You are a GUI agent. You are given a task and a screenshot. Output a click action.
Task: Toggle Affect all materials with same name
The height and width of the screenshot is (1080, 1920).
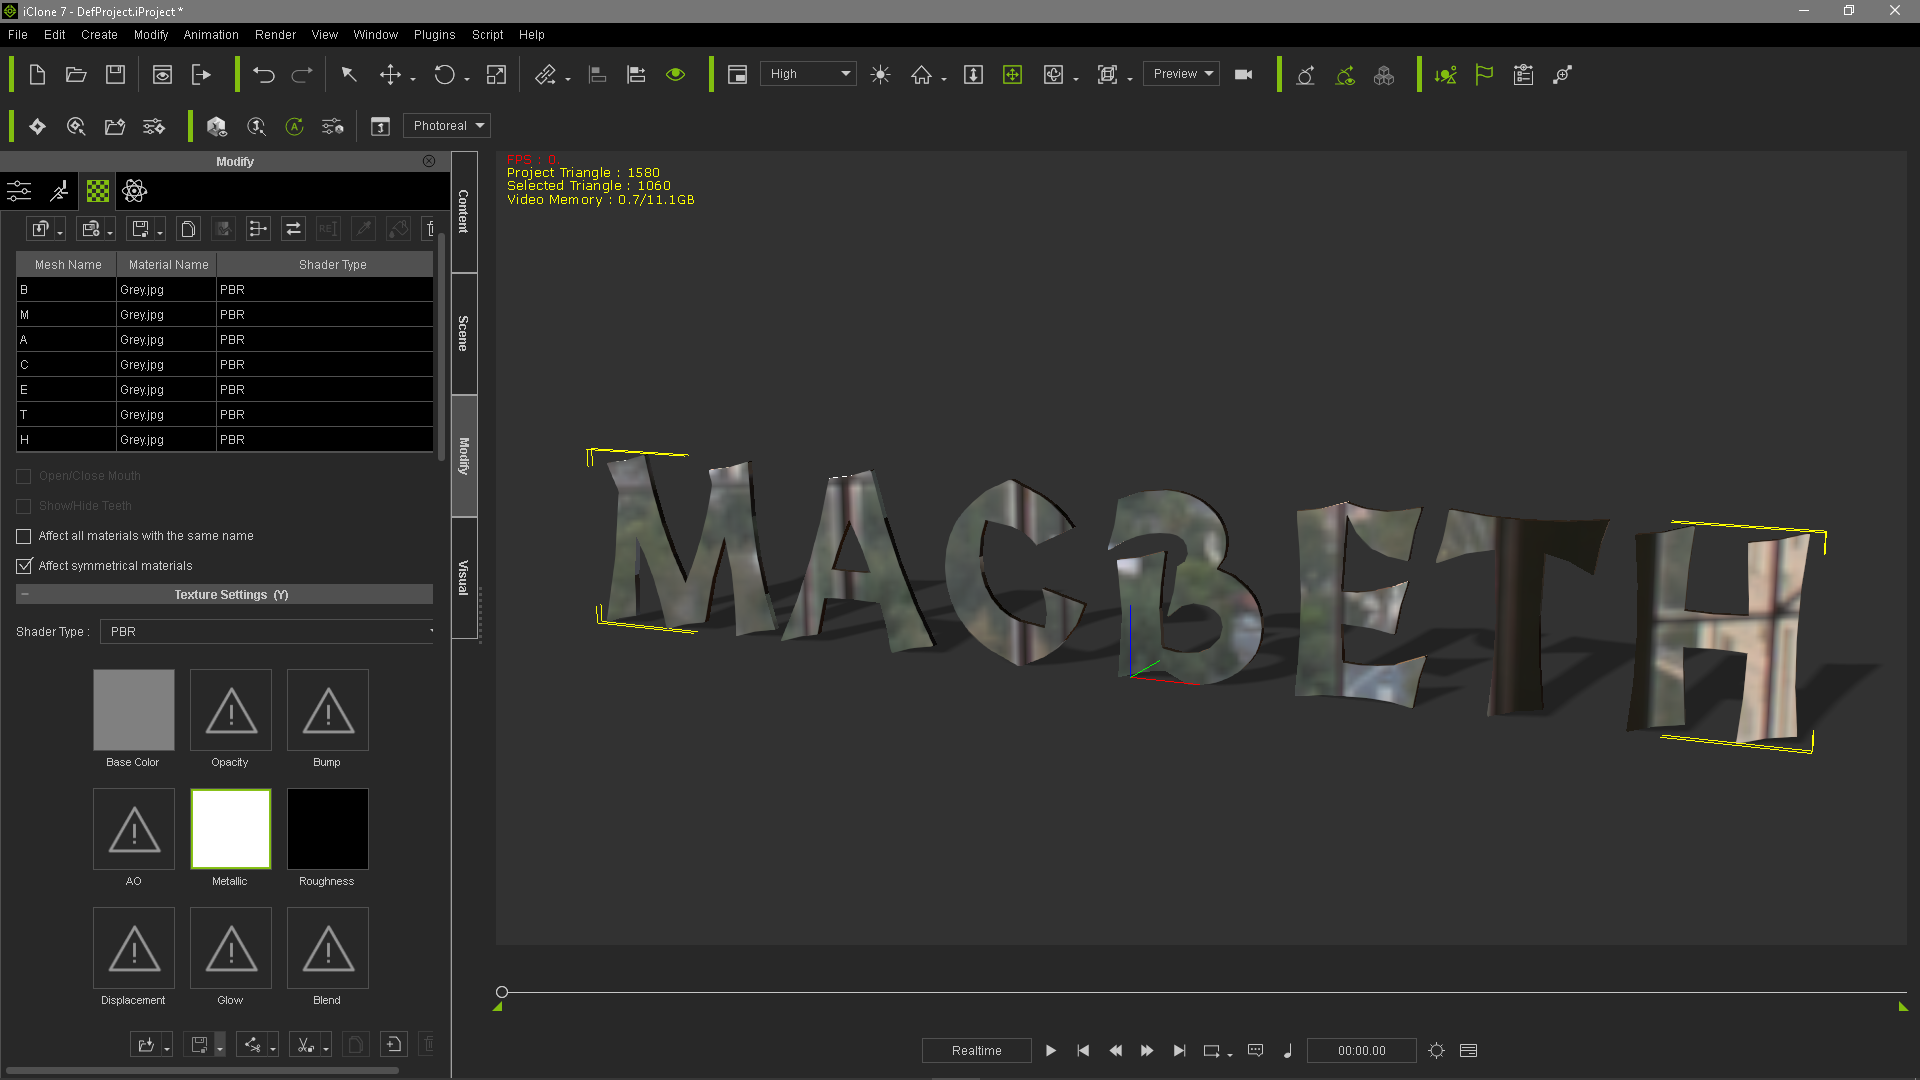(x=24, y=536)
